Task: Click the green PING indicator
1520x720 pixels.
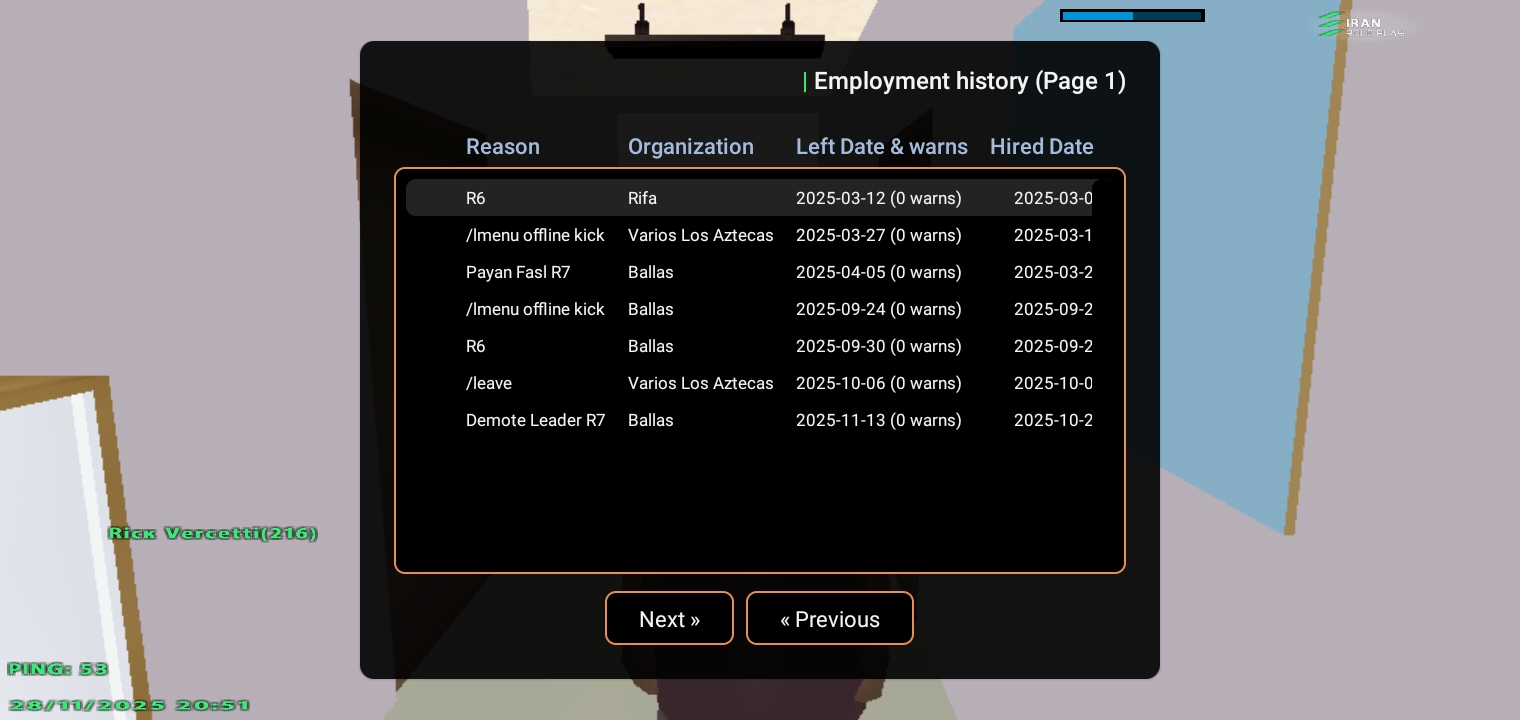Action: (57, 669)
